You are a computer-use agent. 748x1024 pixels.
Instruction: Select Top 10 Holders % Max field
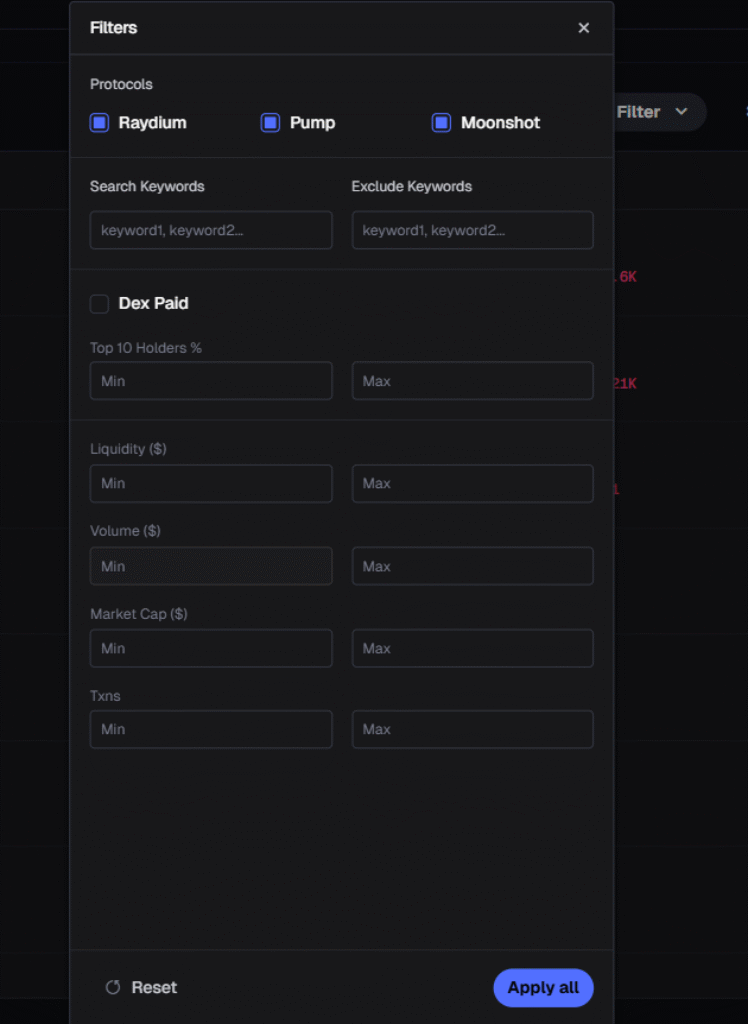point(472,381)
